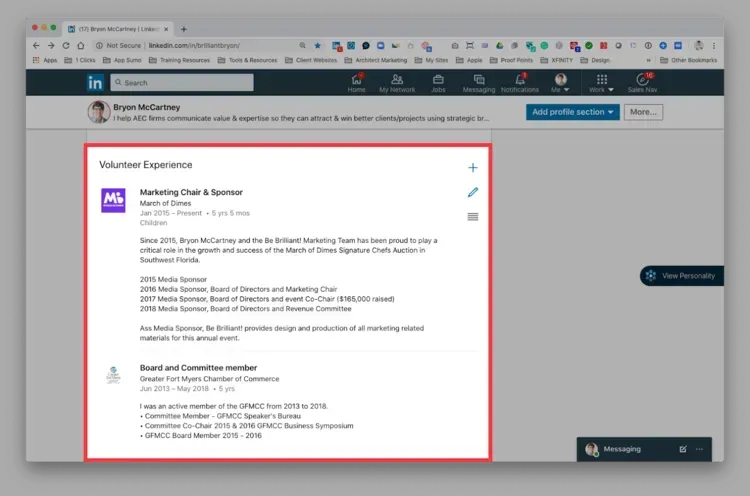Compose a new message icon in Messaging bar
This screenshot has width=750, height=496.
tap(683, 449)
